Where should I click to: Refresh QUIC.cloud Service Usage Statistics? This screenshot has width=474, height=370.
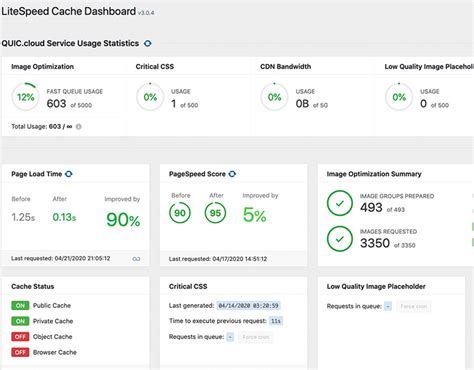click(148, 43)
